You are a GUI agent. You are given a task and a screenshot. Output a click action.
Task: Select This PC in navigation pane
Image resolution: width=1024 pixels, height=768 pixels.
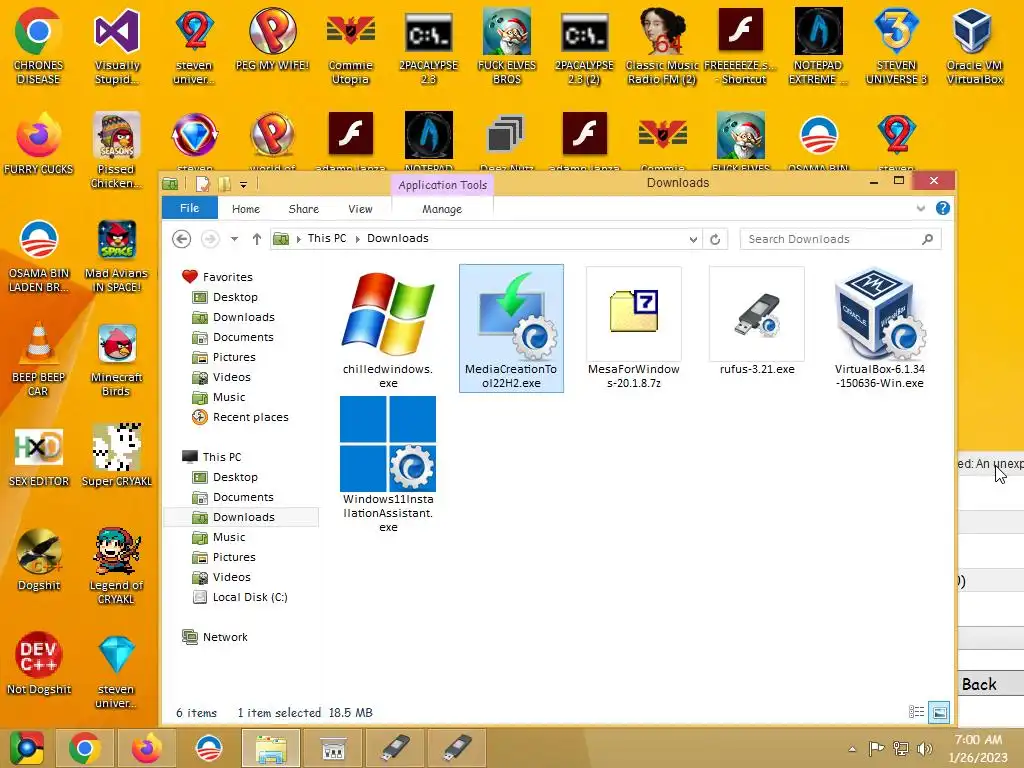tap(221, 457)
